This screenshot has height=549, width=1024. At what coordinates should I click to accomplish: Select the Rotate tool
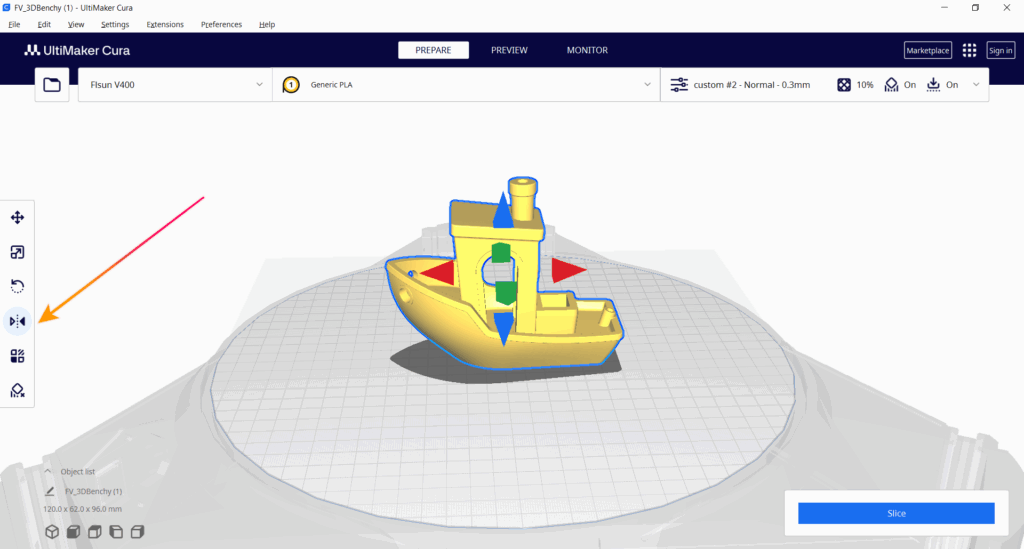pos(18,287)
